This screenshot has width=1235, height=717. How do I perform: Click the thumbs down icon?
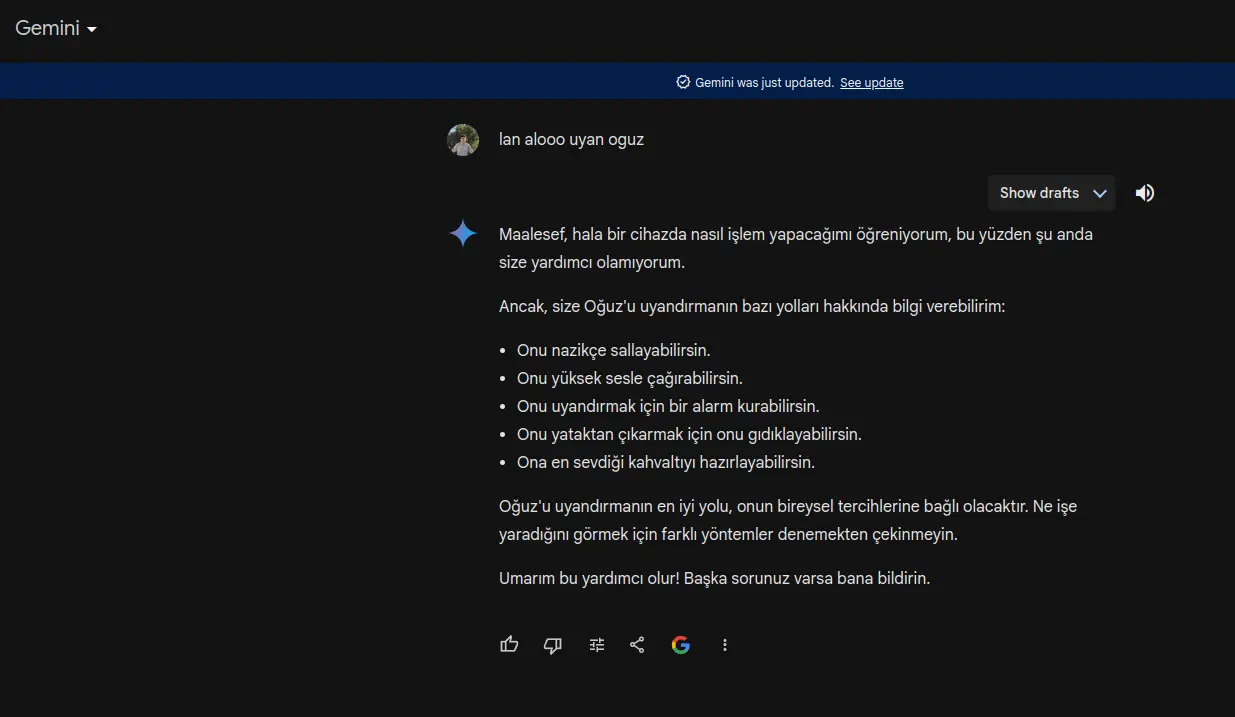click(x=553, y=645)
